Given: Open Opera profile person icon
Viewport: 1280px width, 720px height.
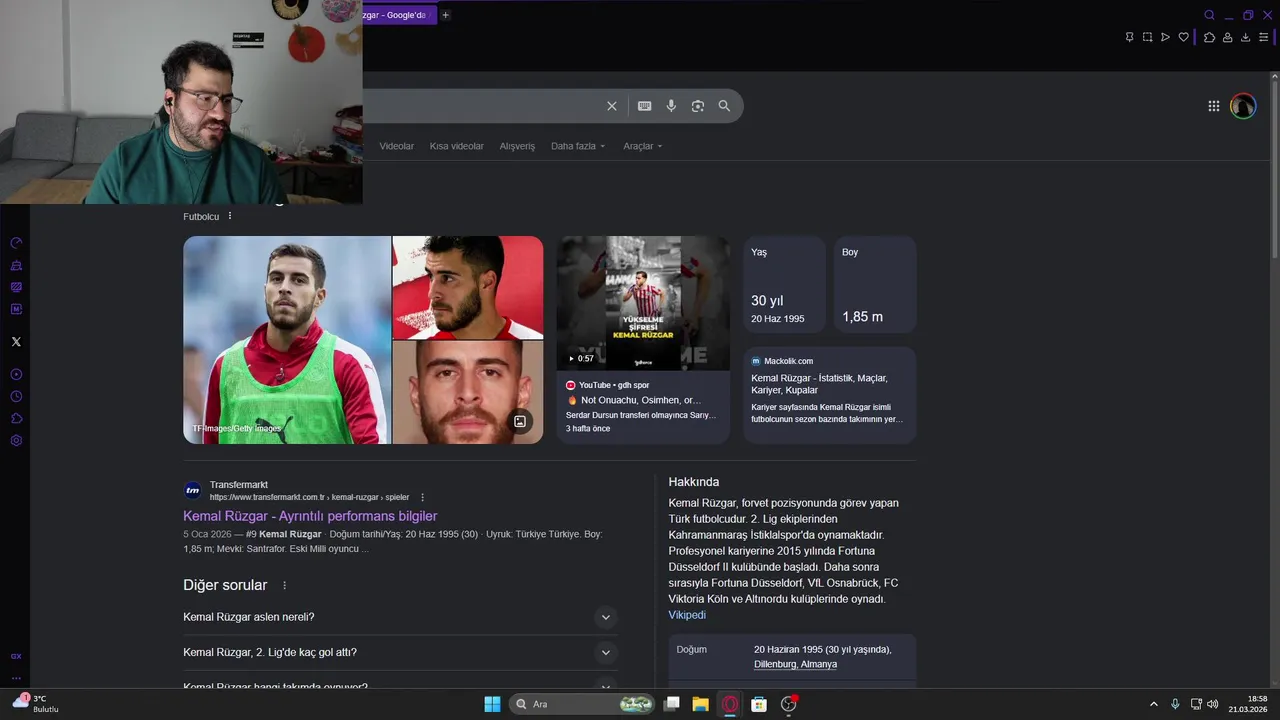Looking at the screenshot, I should [1228, 37].
